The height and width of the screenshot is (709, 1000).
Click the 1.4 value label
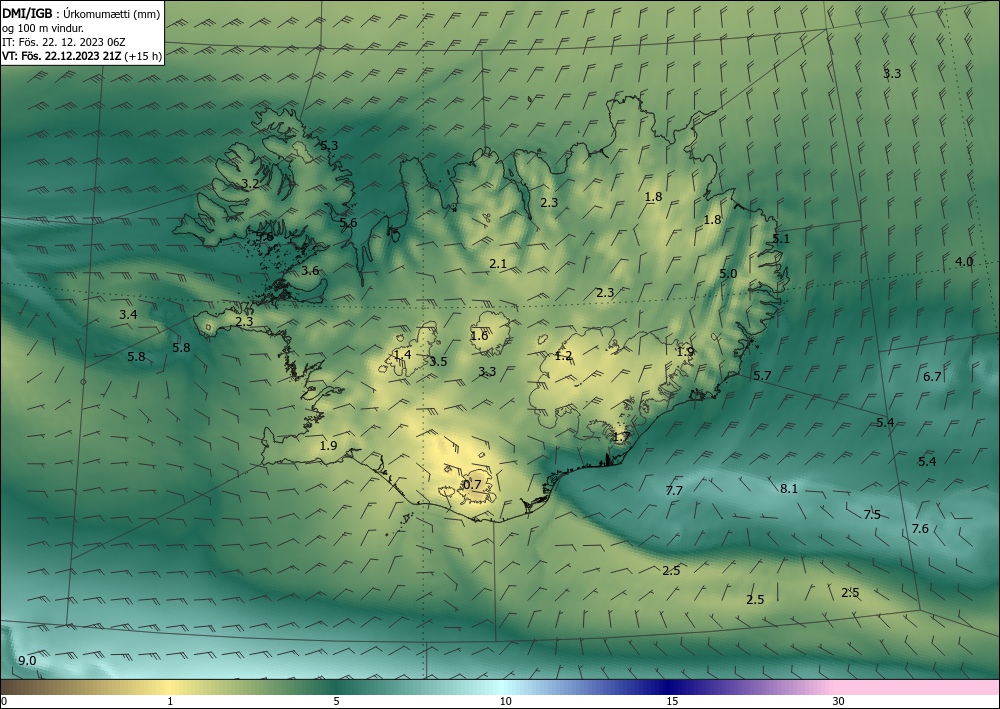(x=402, y=354)
